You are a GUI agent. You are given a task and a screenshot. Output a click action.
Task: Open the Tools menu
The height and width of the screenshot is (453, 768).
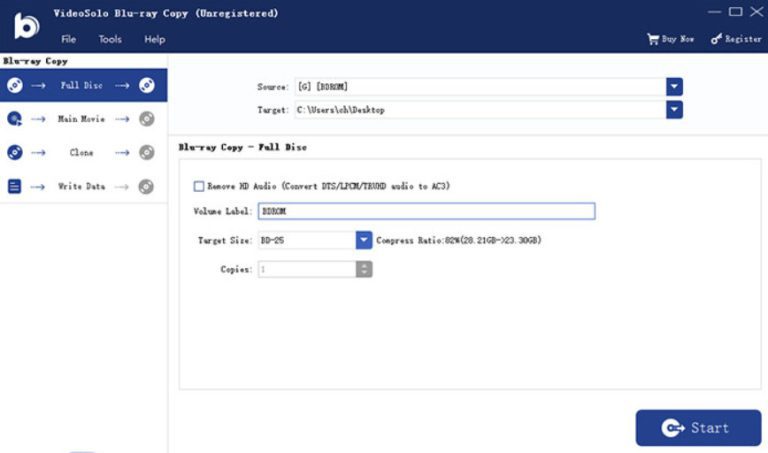pyautogui.click(x=110, y=39)
